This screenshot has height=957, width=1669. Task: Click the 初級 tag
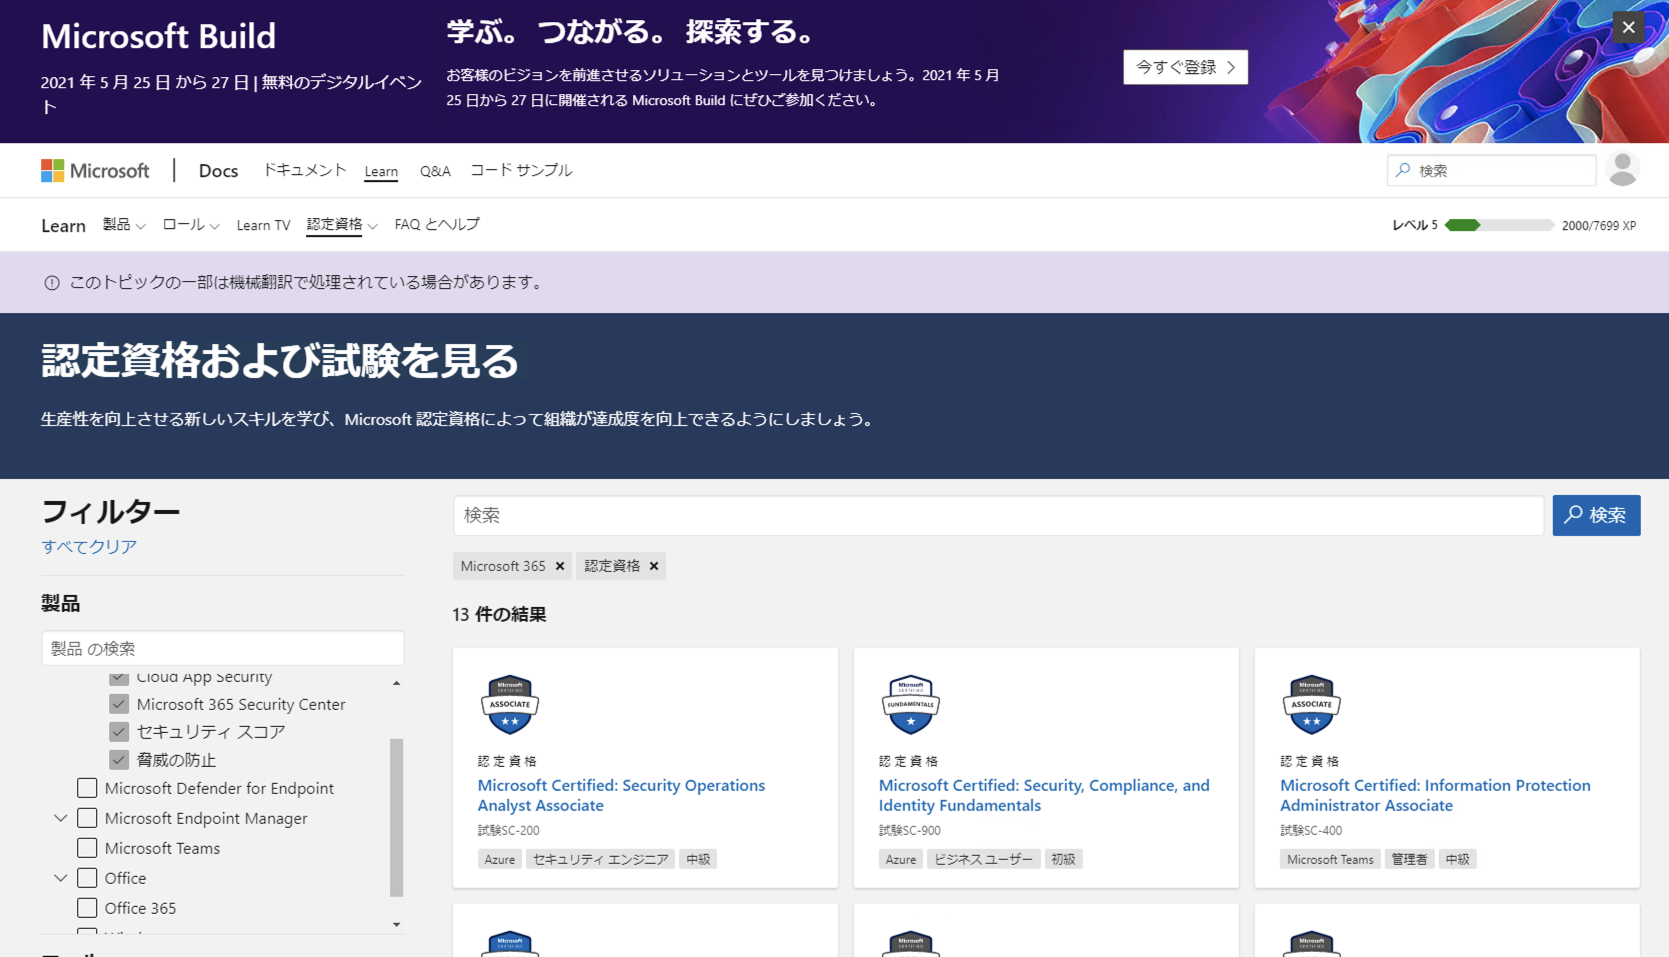[x=1063, y=859]
